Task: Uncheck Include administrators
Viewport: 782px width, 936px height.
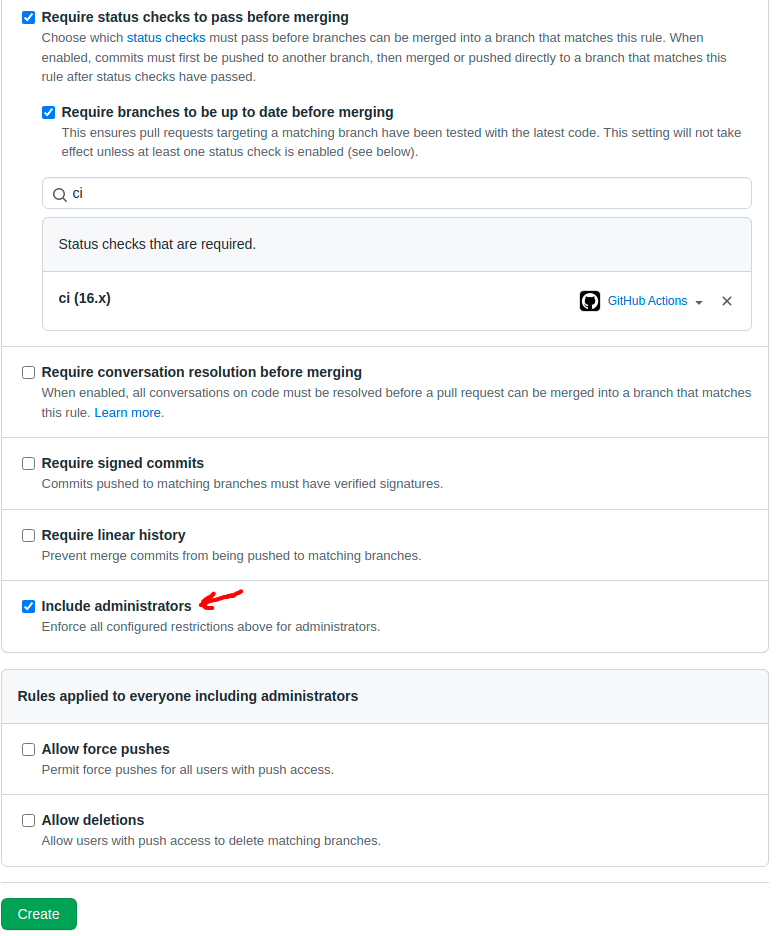Action: [29, 607]
